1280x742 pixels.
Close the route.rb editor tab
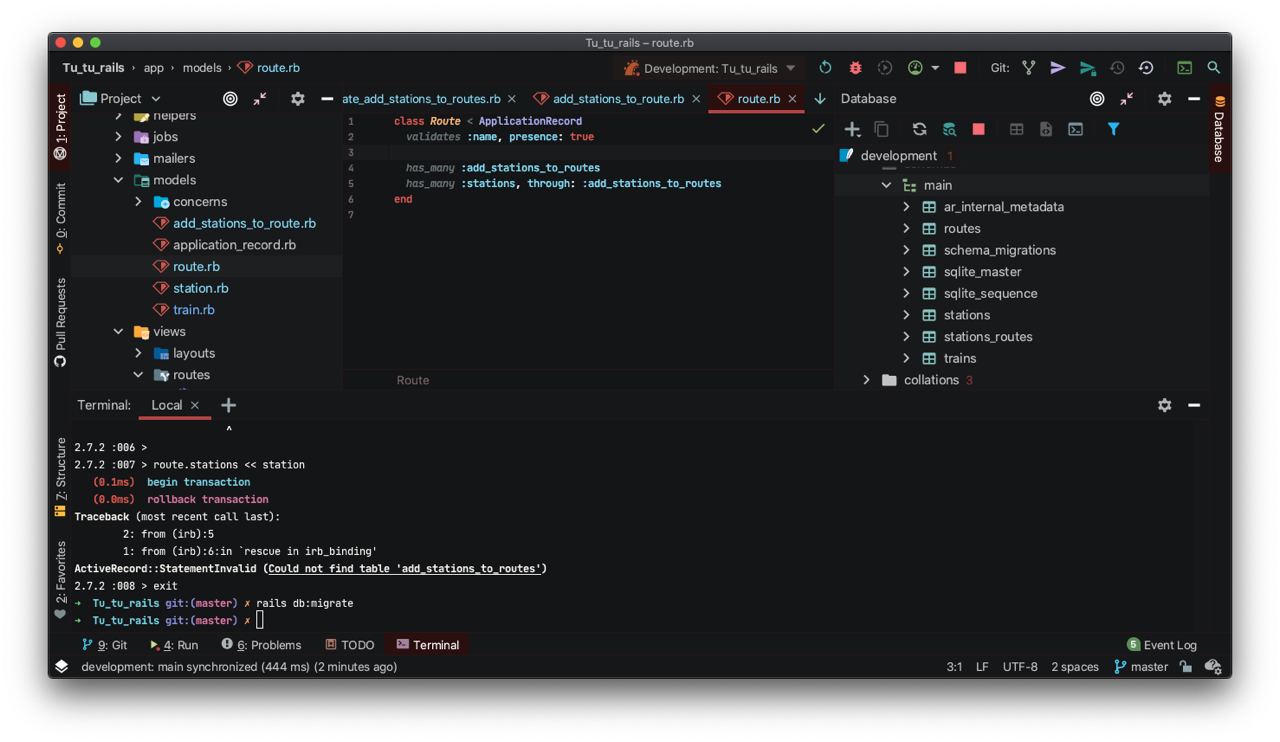(x=792, y=99)
